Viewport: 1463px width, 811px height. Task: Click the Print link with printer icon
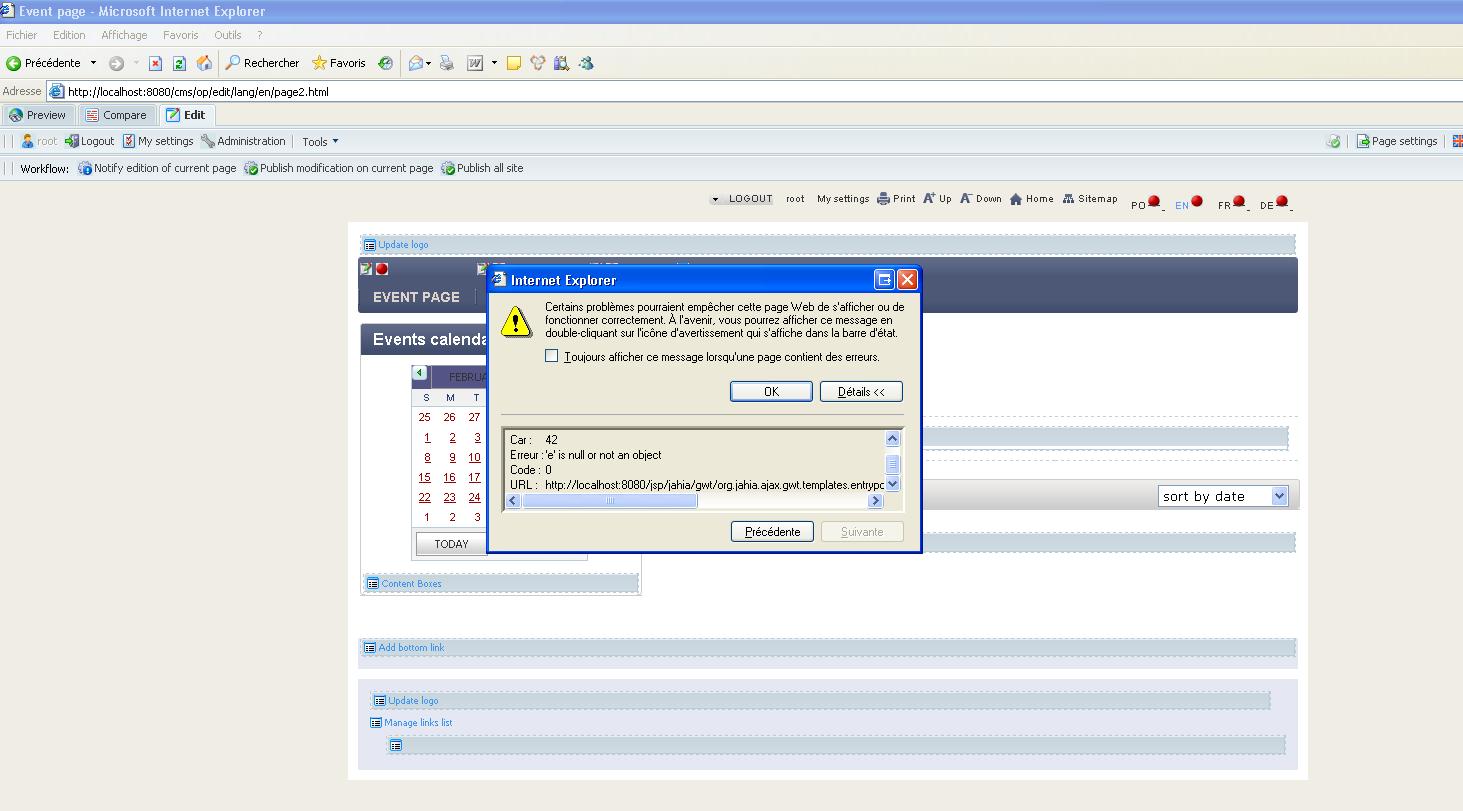point(896,199)
